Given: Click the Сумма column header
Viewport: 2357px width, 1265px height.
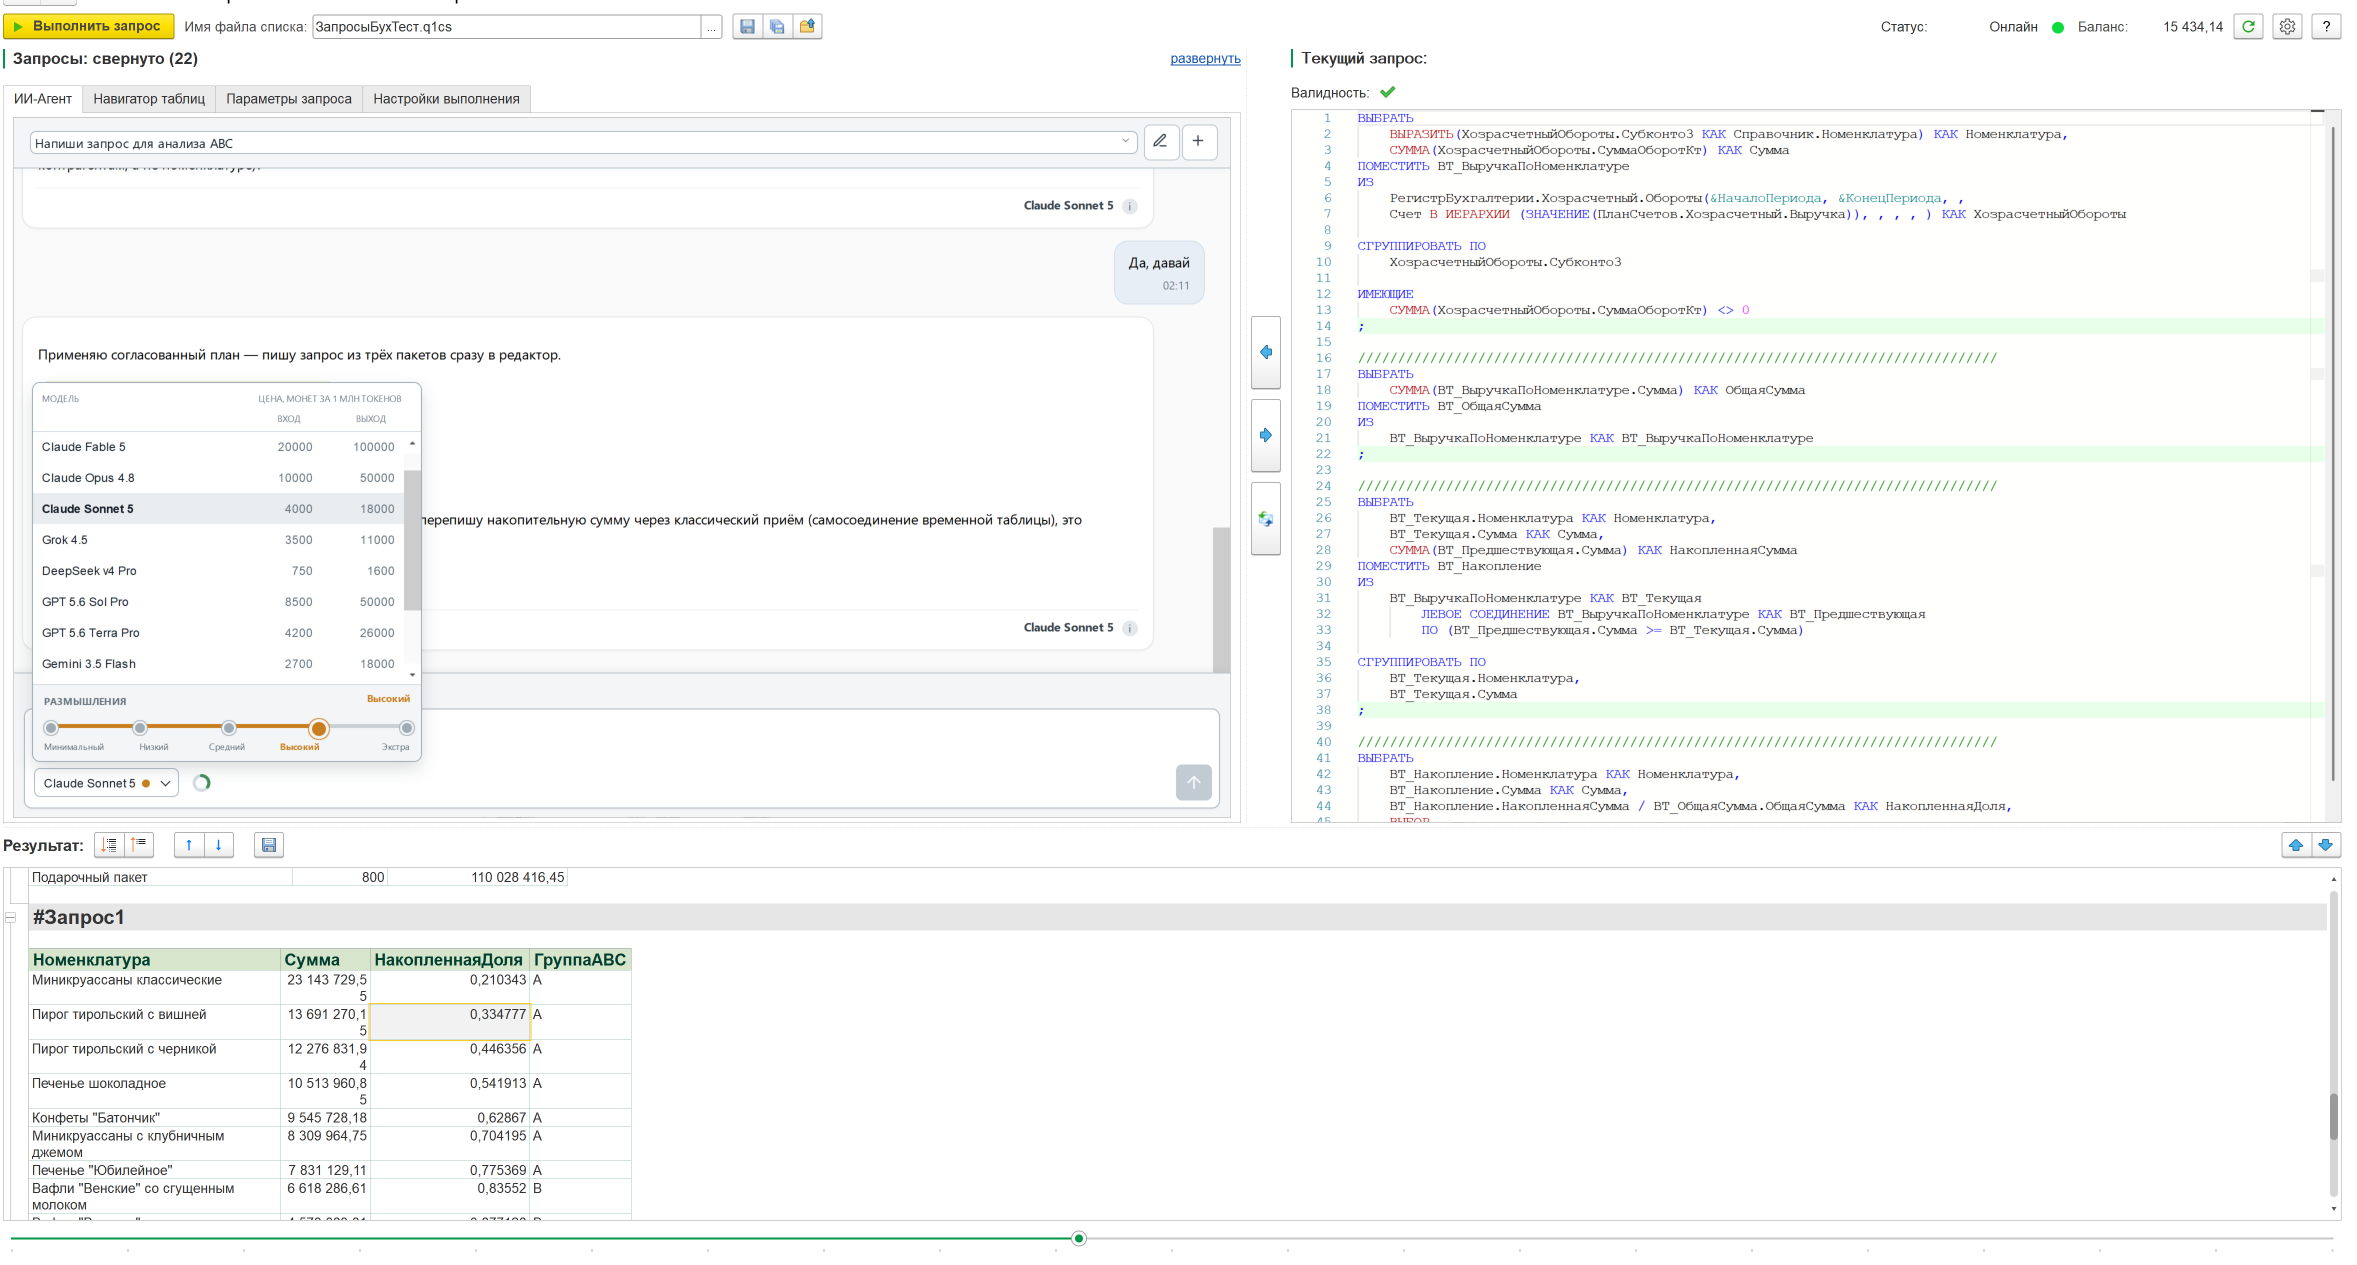Looking at the screenshot, I should 325,960.
